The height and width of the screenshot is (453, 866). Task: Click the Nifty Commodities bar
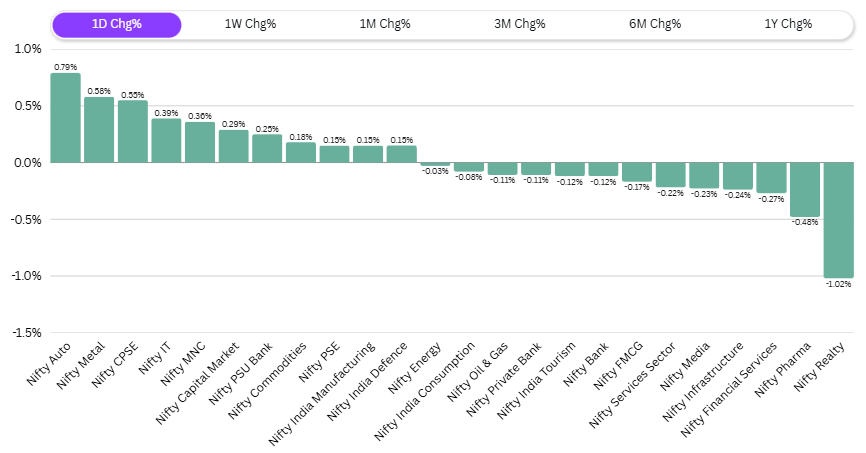tap(301, 152)
